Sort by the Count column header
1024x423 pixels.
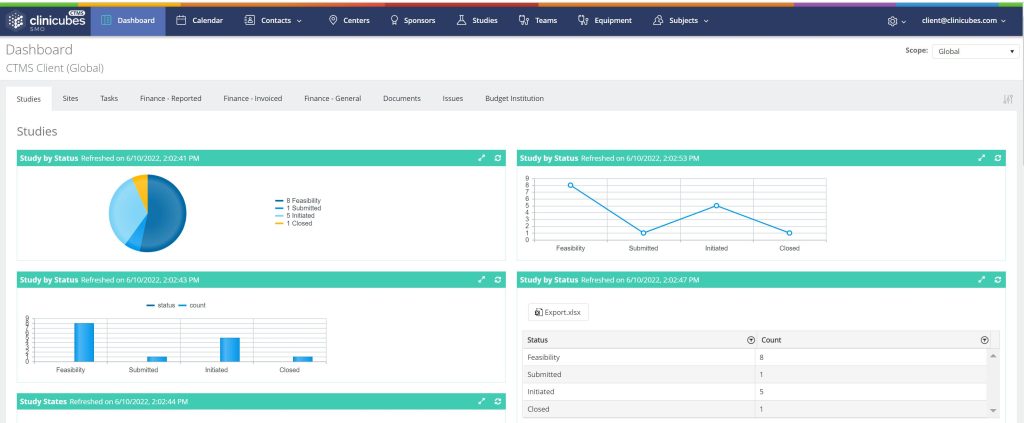pos(771,340)
